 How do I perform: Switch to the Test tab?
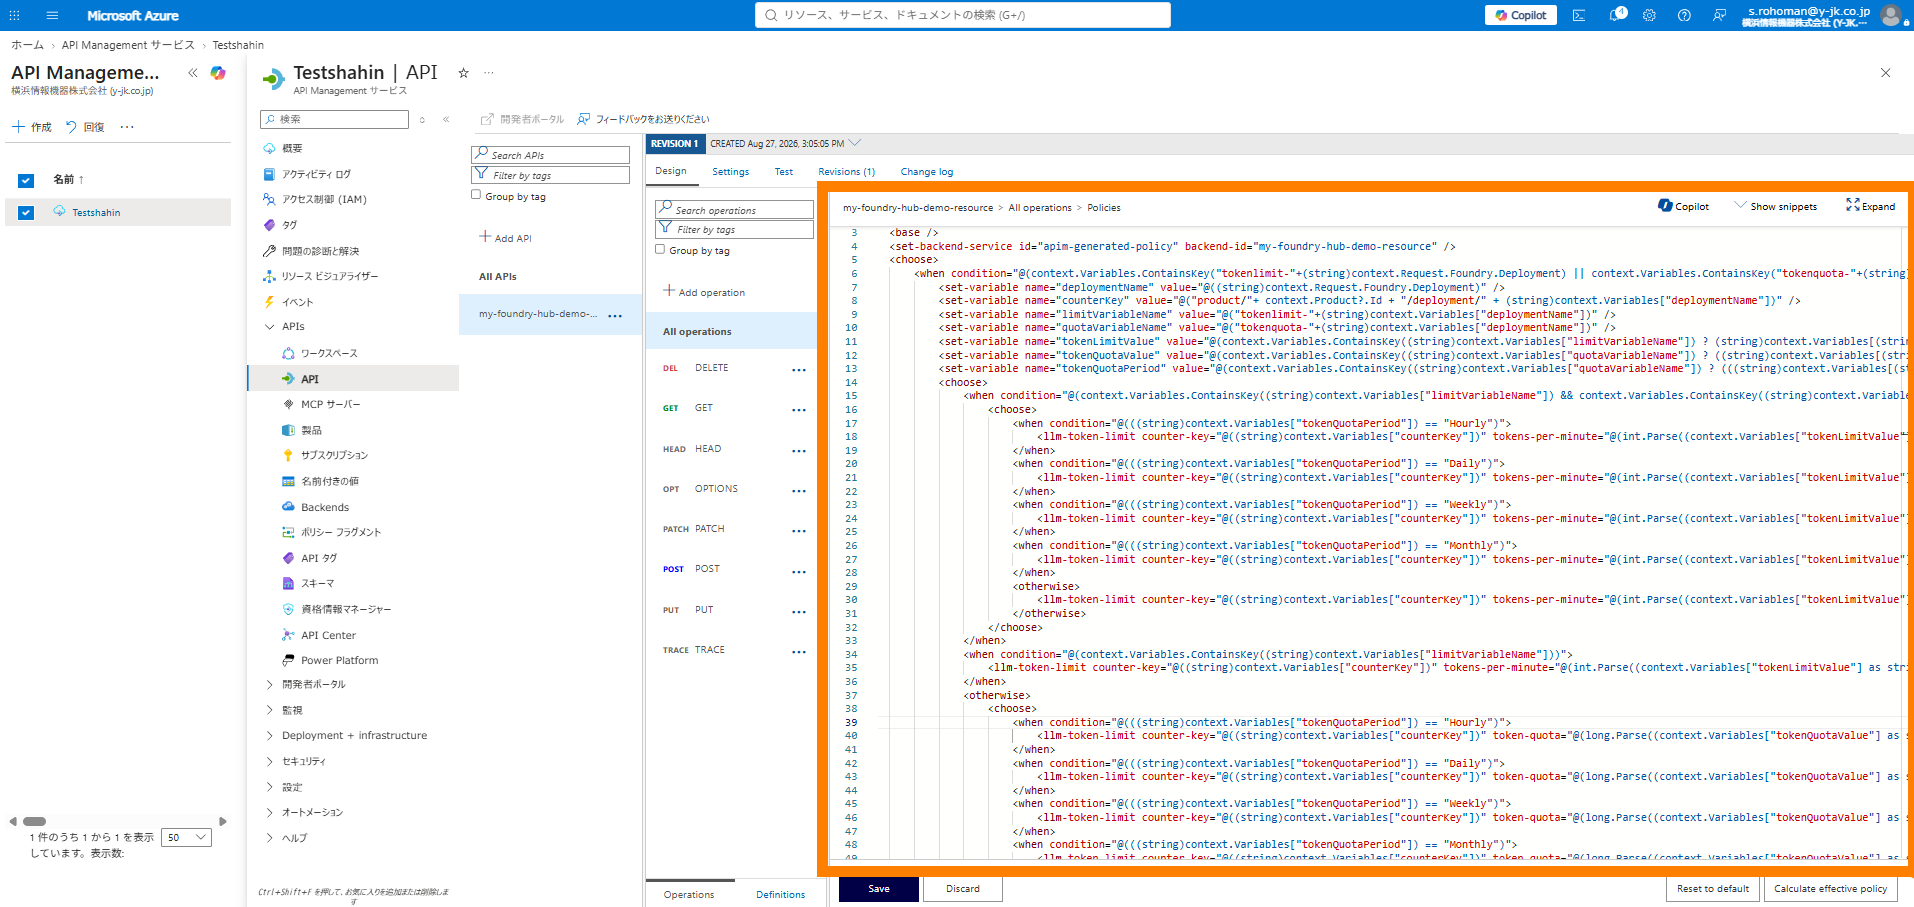point(784,172)
